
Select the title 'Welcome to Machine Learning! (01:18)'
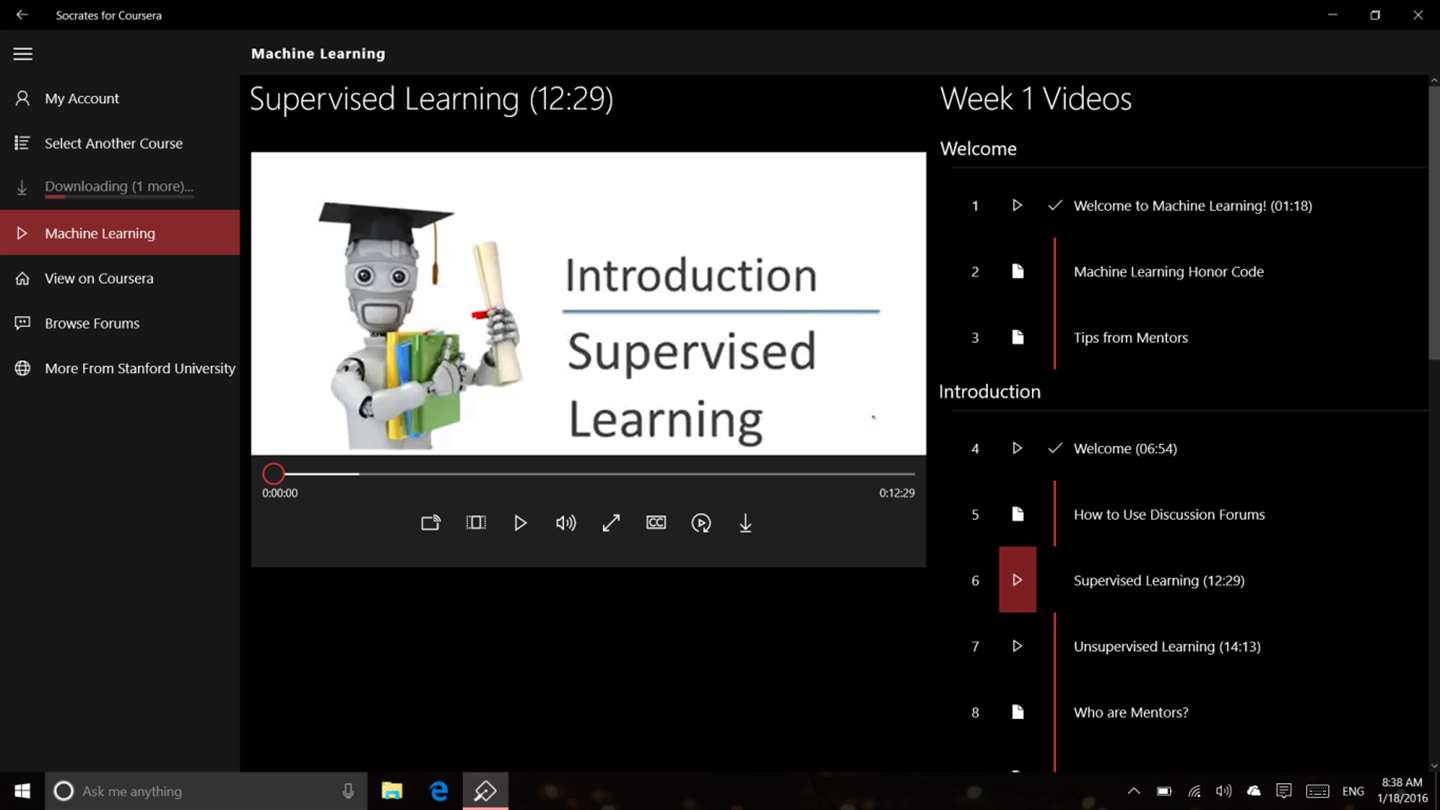point(1193,206)
